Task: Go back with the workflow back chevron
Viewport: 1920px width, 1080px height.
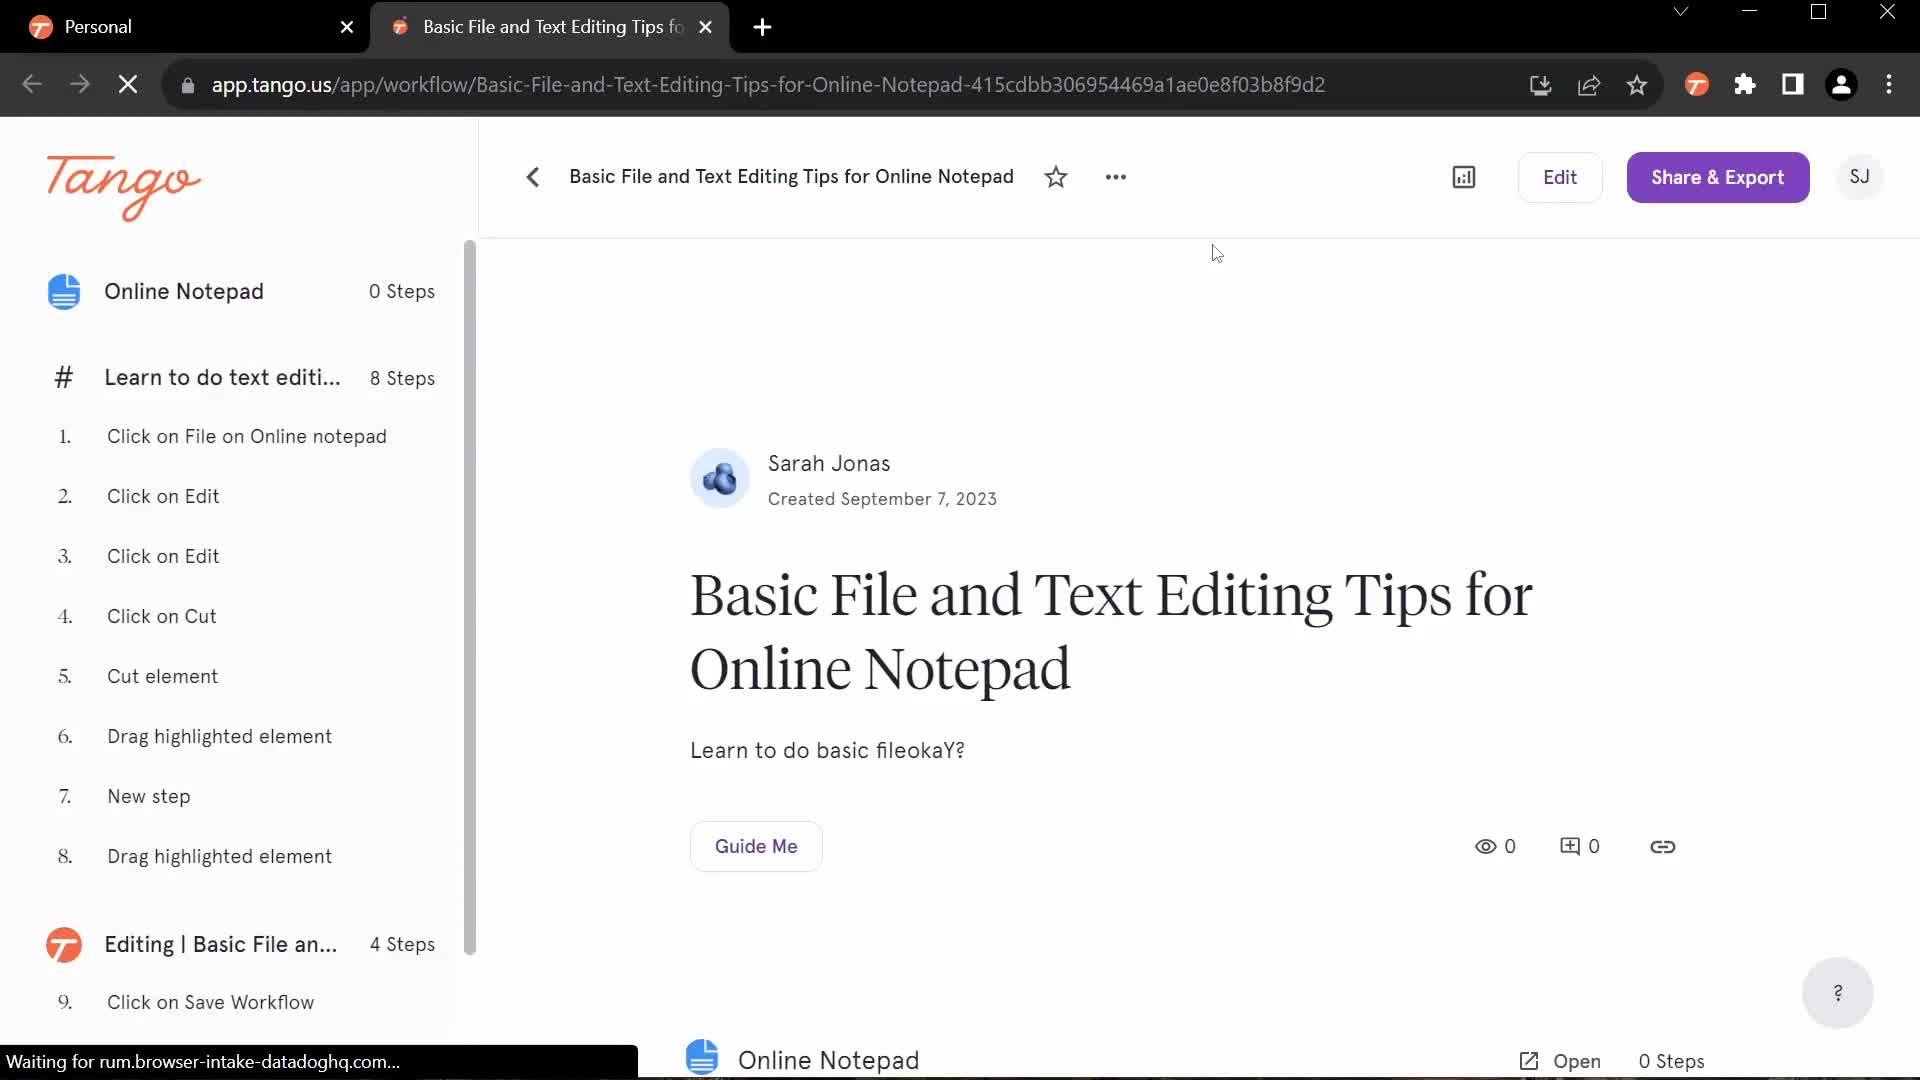Action: [x=533, y=177]
